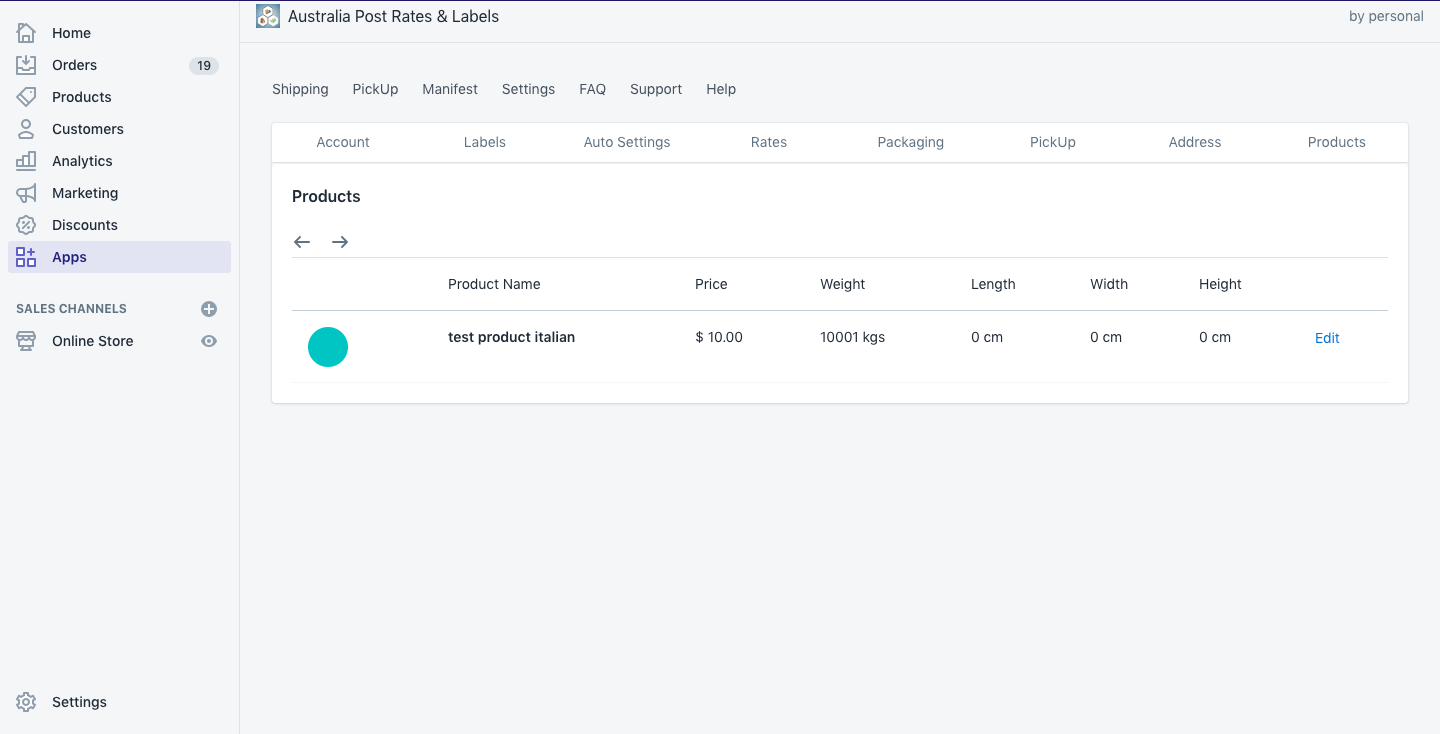
Task: Open the PickUp top menu item
Action: [x=375, y=89]
